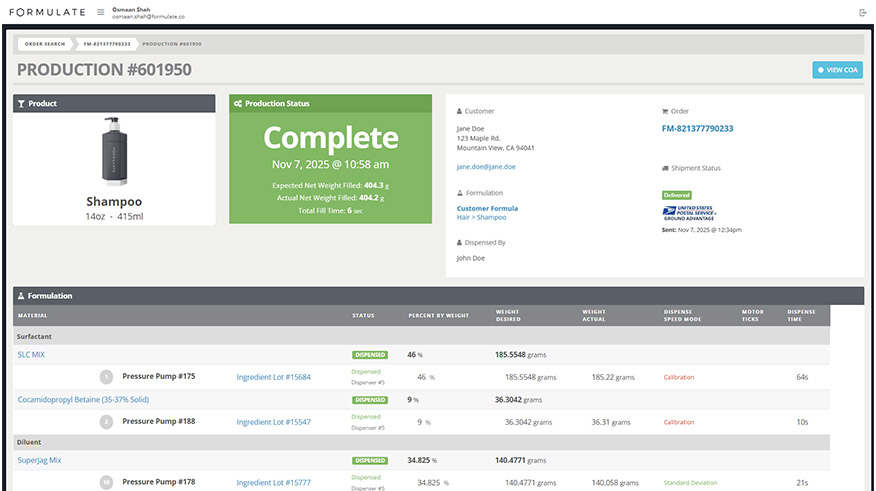The image size is (876, 491).
Task: Click step number 1 circle badge
Action: point(106,377)
